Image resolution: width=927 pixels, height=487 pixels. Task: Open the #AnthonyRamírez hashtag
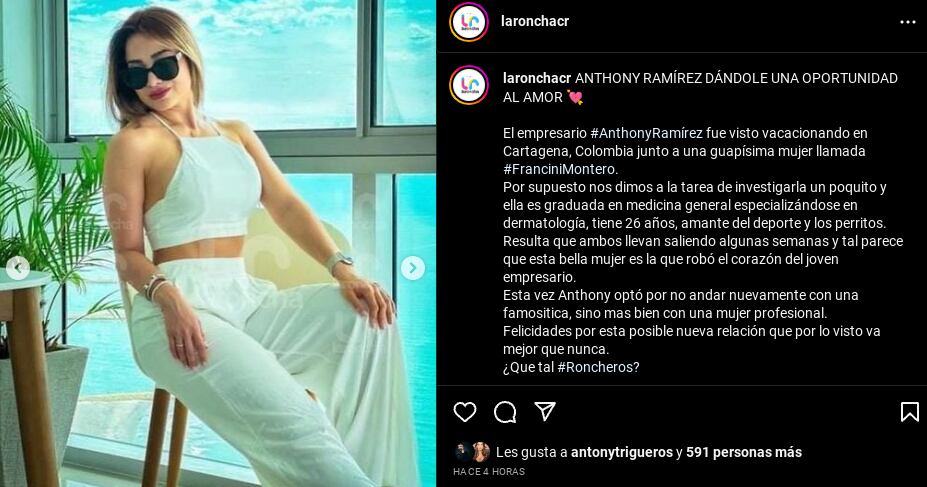(646, 134)
